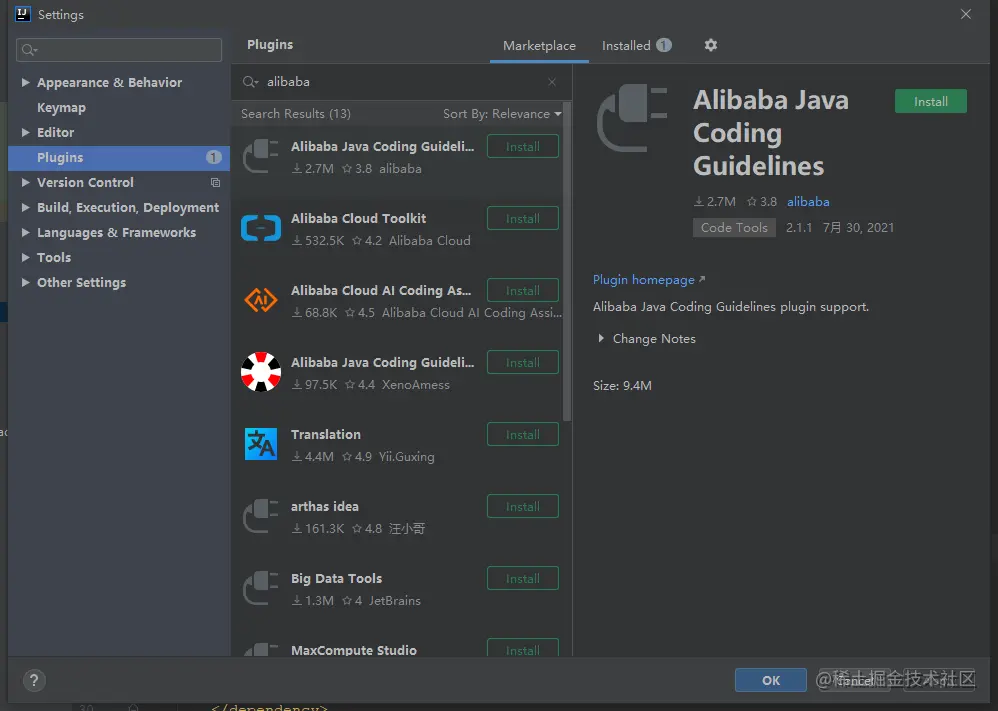This screenshot has height=711, width=998.
Task: Click IntelliJ logo in title bar
Action: click(x=22, y=14)
